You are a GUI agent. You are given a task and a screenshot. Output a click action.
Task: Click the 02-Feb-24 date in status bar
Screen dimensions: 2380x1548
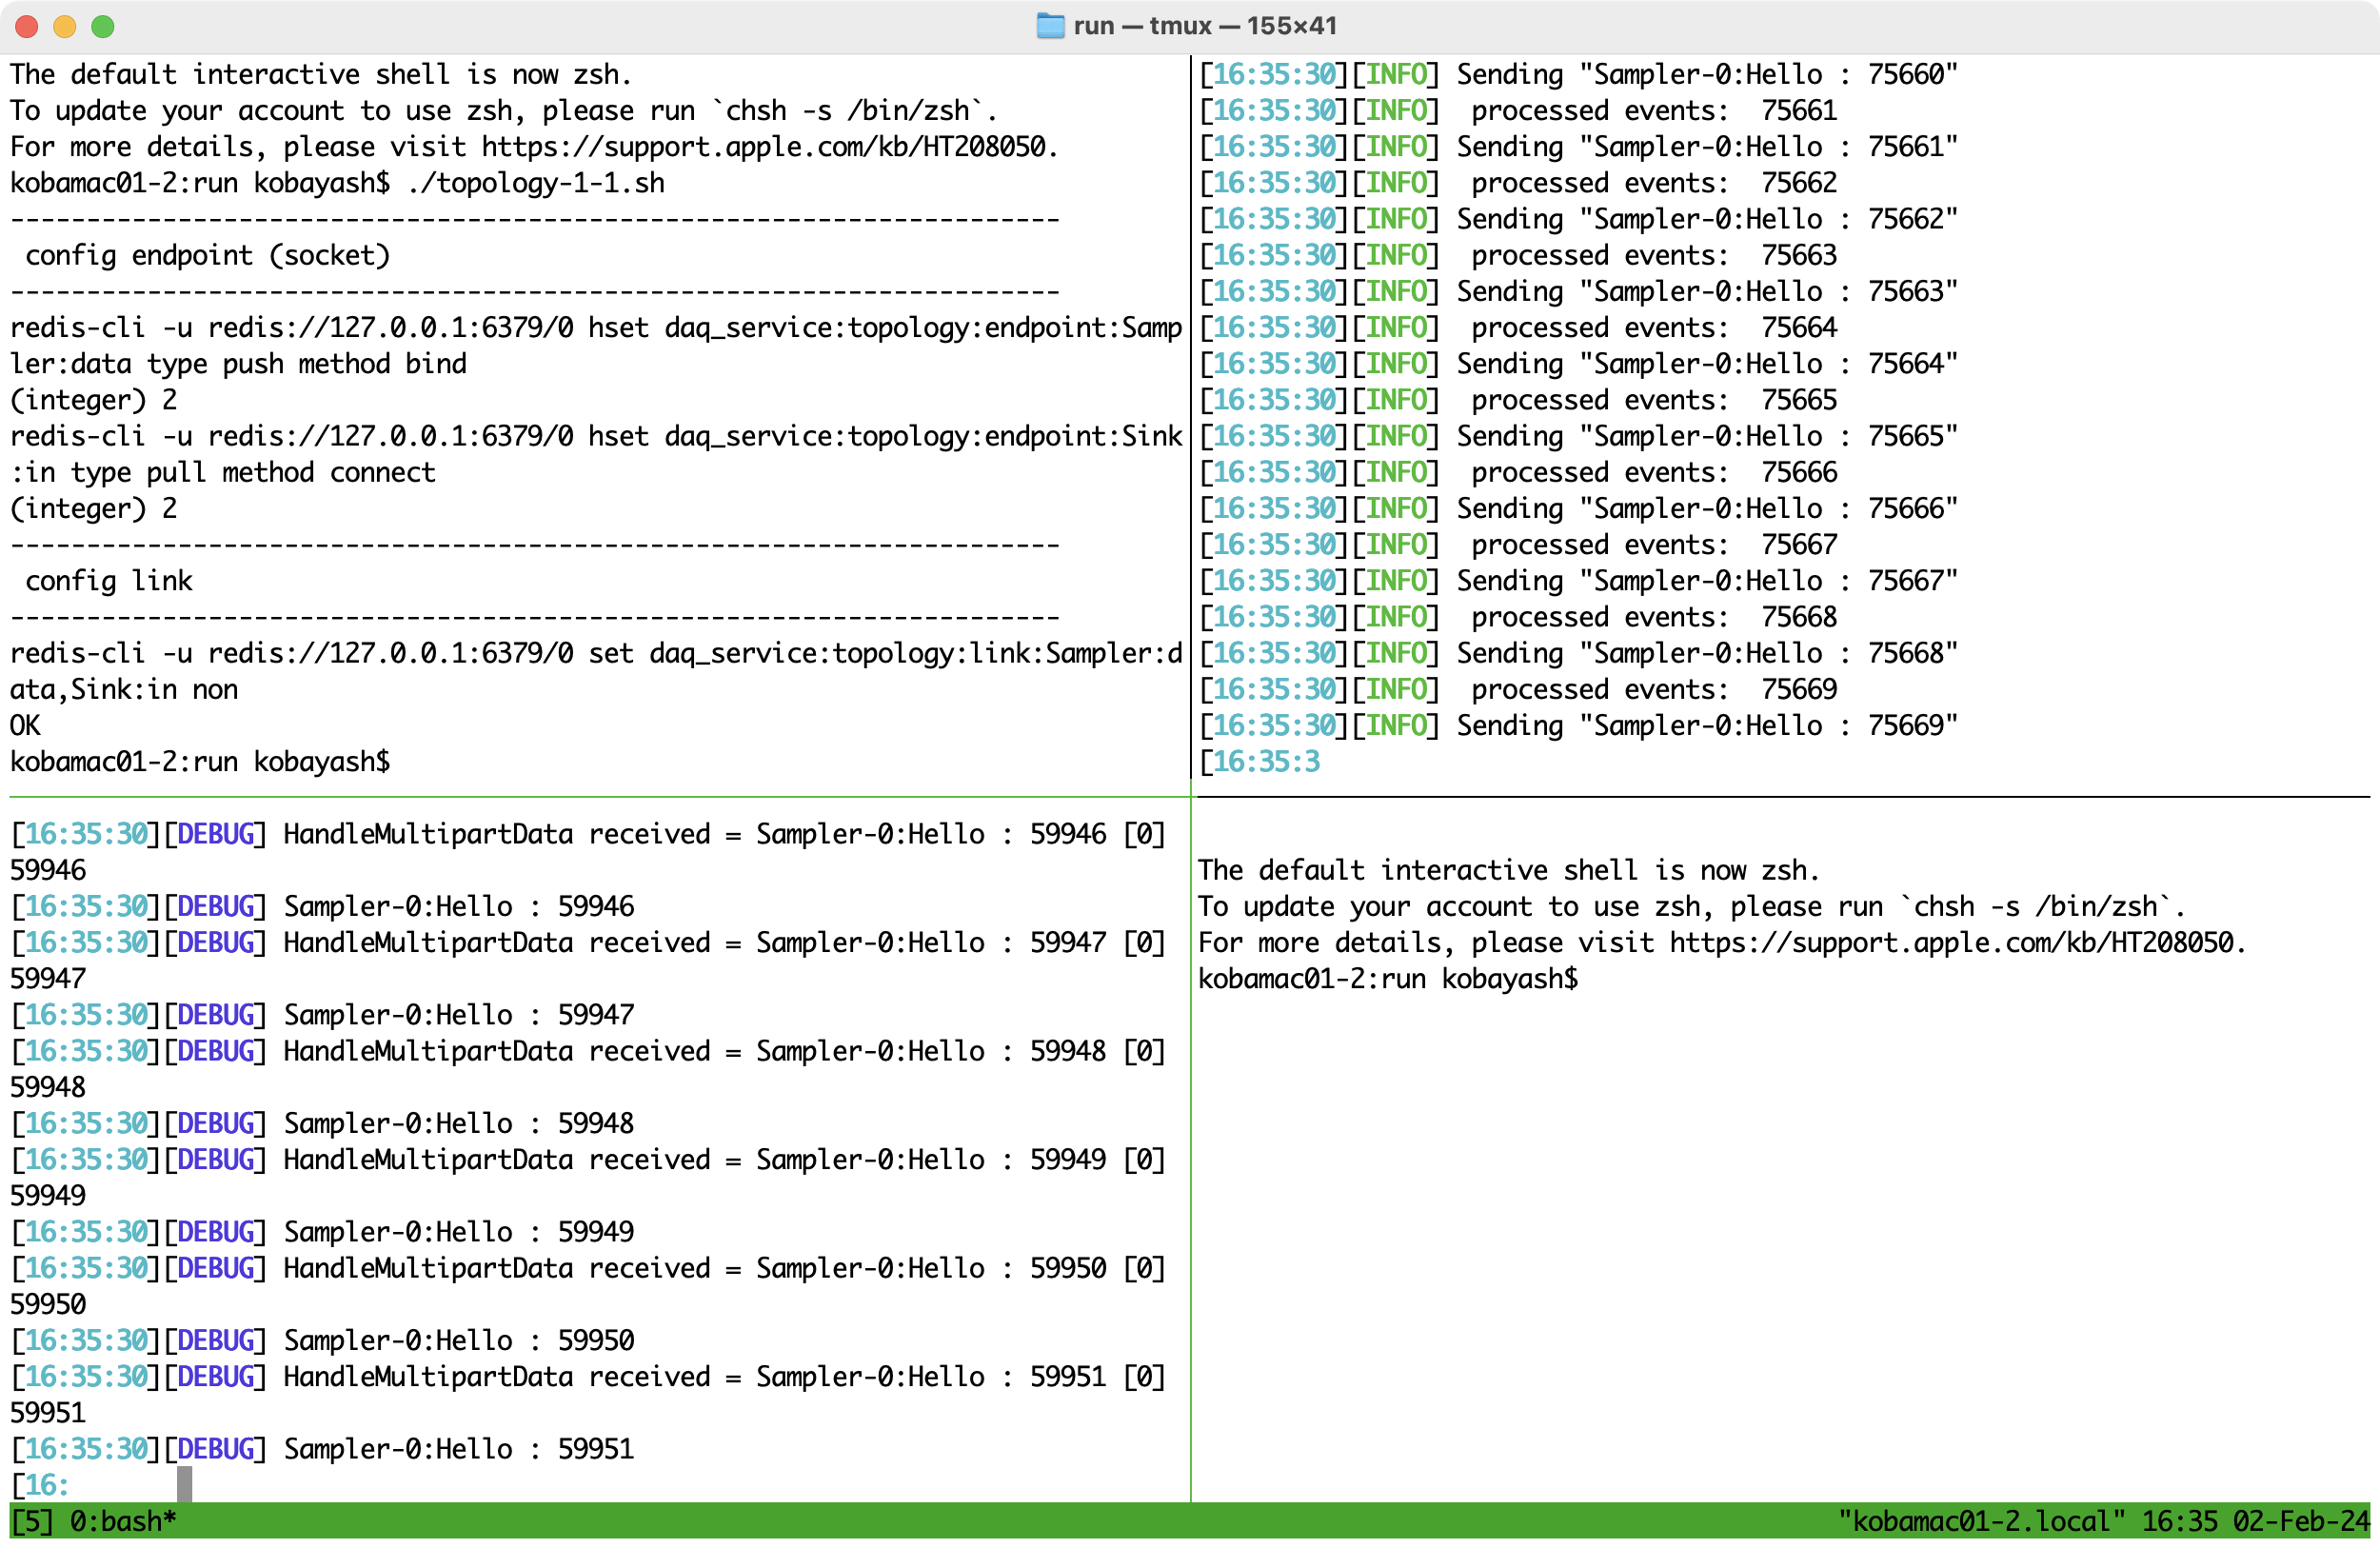(2300, 1521)
